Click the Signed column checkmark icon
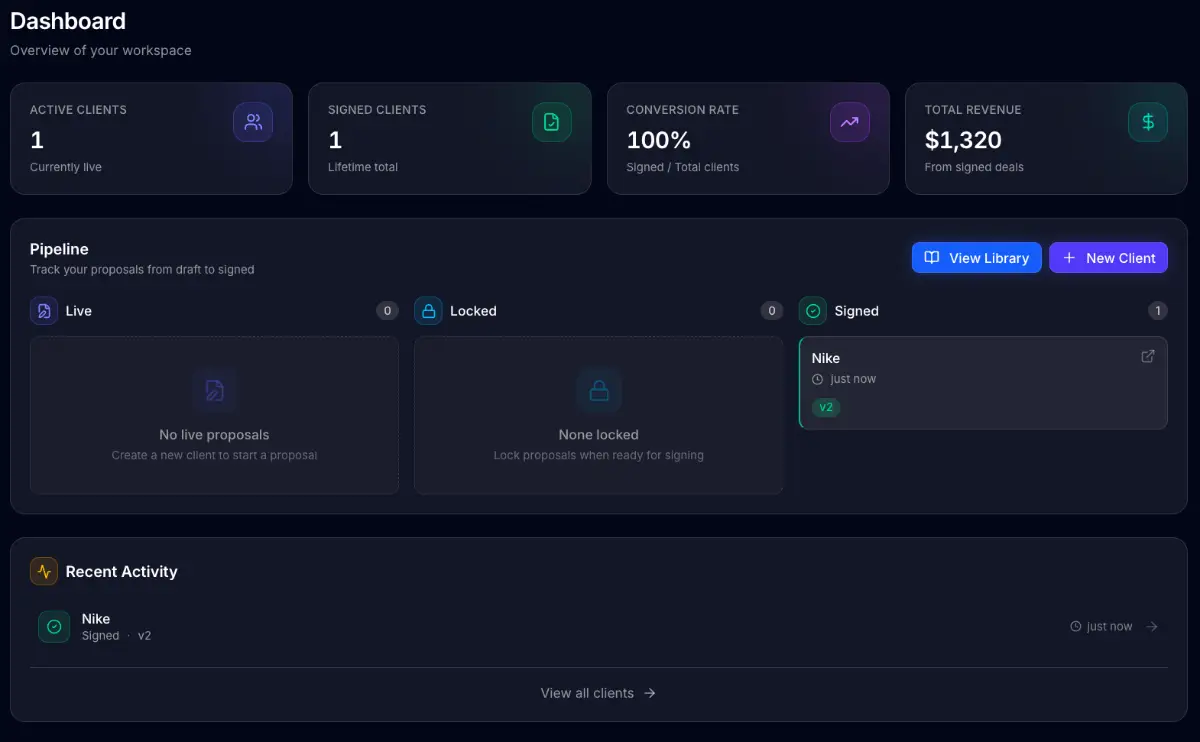 click(813, 311)
